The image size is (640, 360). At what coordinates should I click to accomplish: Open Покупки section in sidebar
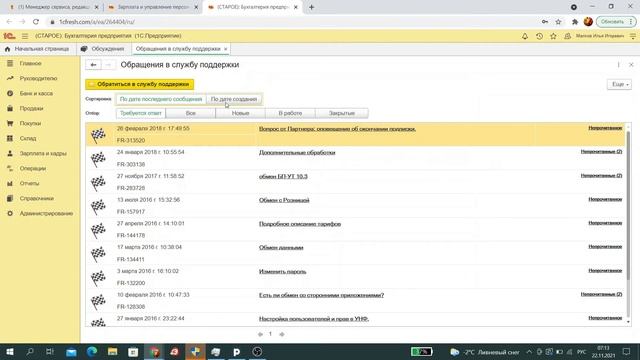pyautogui.click(x=30, y=123)
